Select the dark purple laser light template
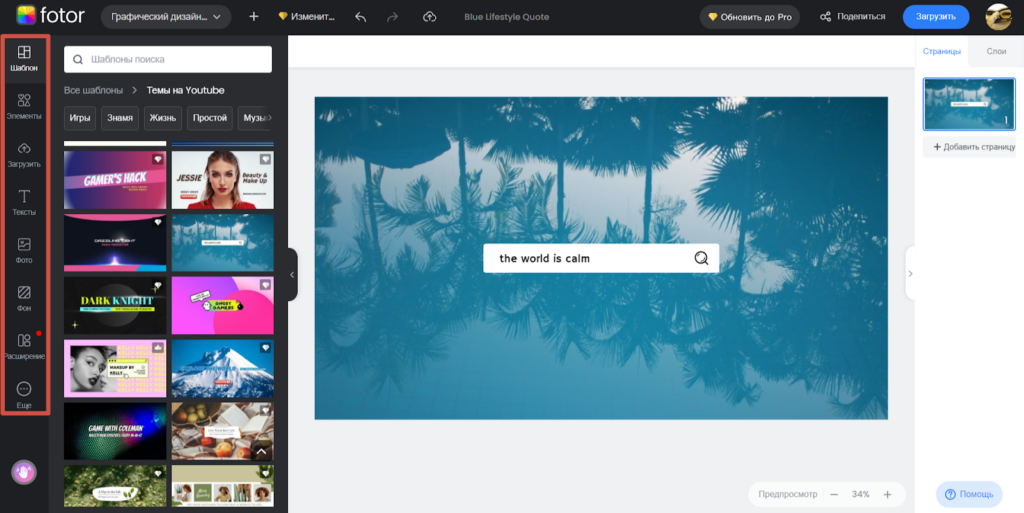1024x513 pixels. tap(115, 243)
